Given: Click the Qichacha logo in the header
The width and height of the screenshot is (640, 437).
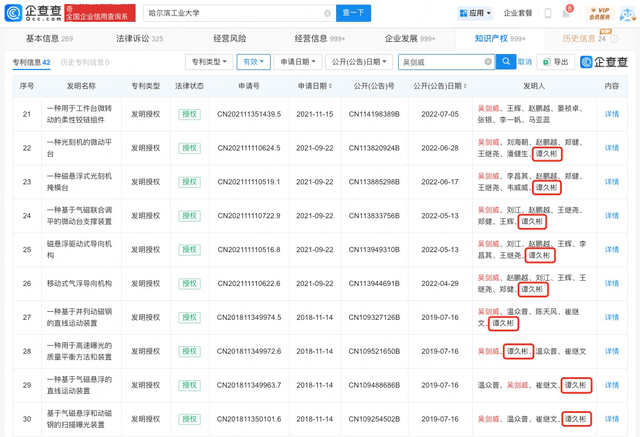Looking at the screenshot, I should 34,12.
